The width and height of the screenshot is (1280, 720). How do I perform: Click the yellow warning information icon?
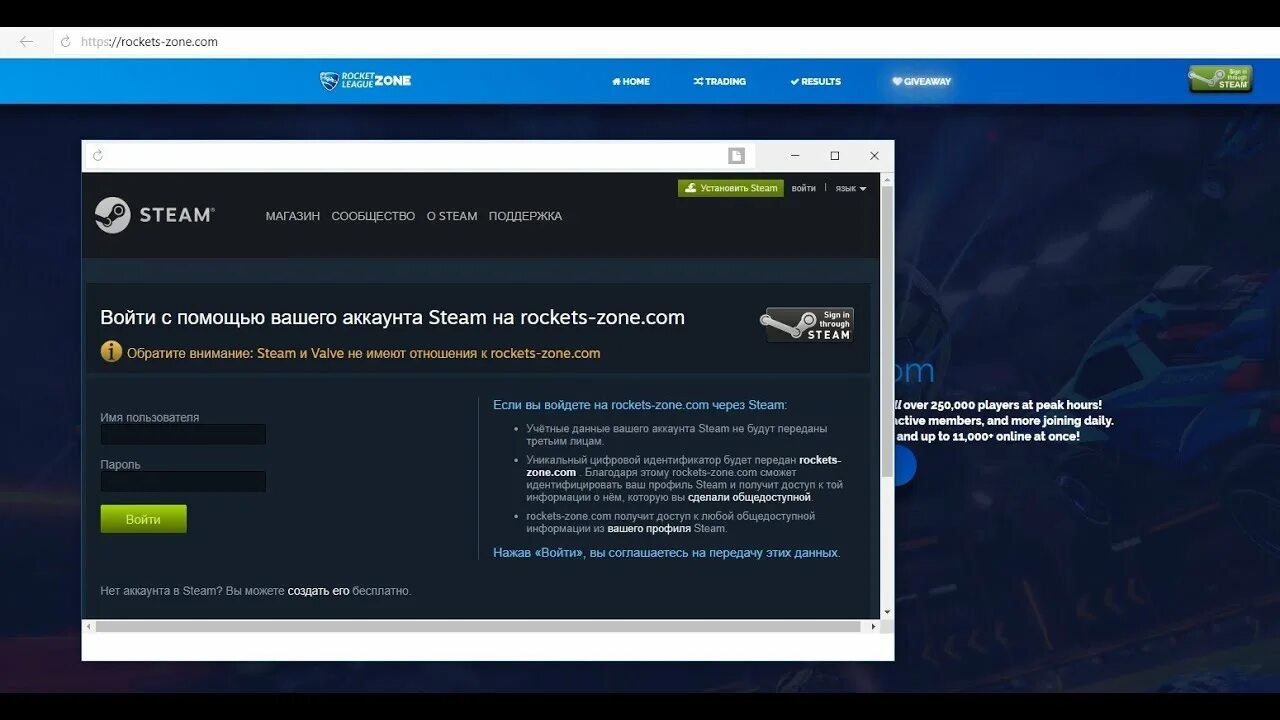tap(111, 352)
